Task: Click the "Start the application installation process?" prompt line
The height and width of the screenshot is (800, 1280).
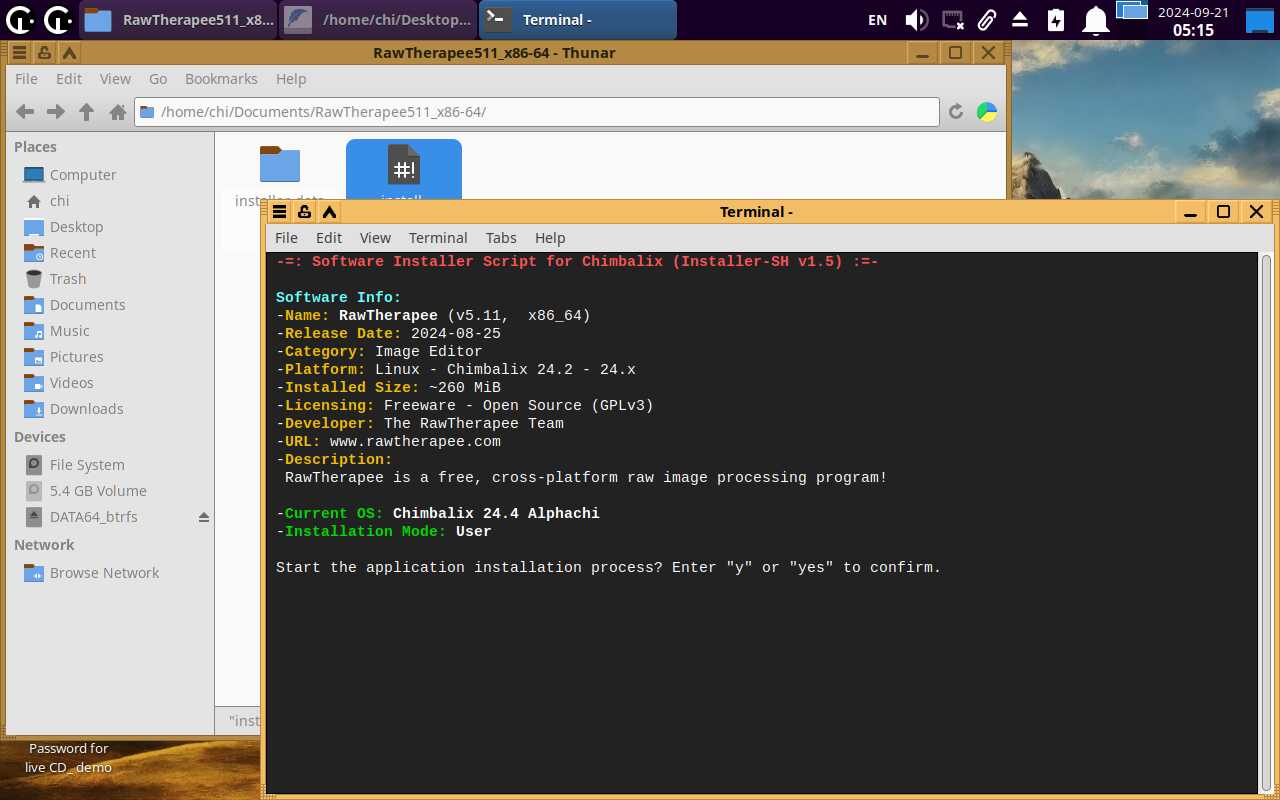Action: (x=608, y=568)
